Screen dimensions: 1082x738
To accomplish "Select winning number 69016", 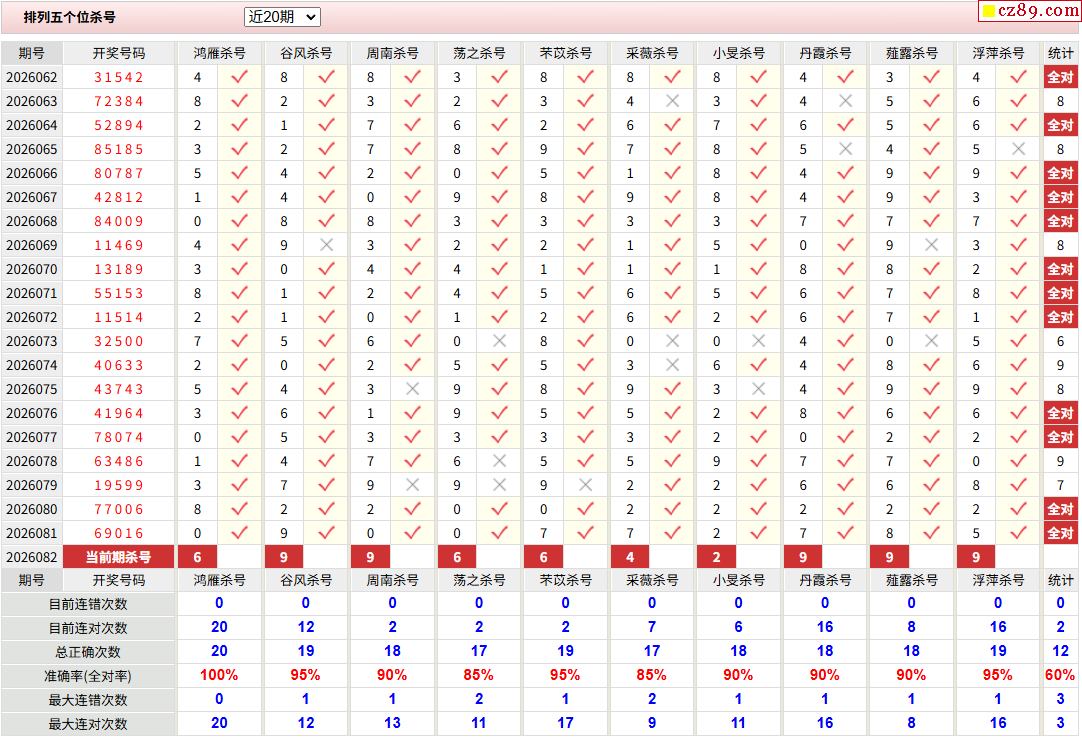I will click(119, 533).
